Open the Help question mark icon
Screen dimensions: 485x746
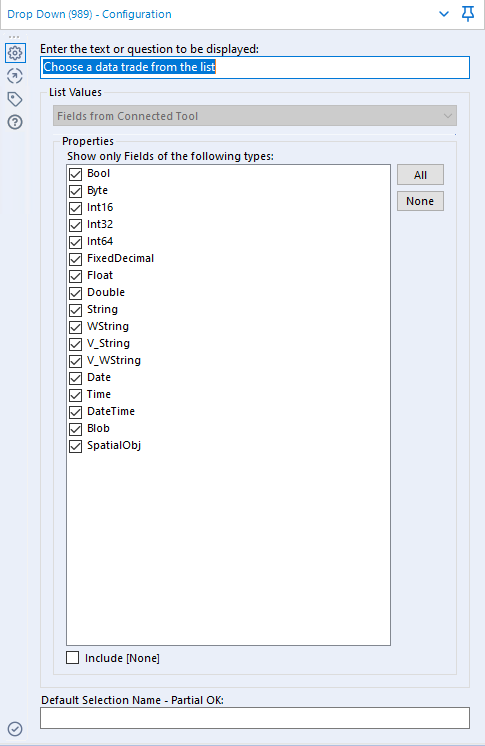(x=15, y=122)
